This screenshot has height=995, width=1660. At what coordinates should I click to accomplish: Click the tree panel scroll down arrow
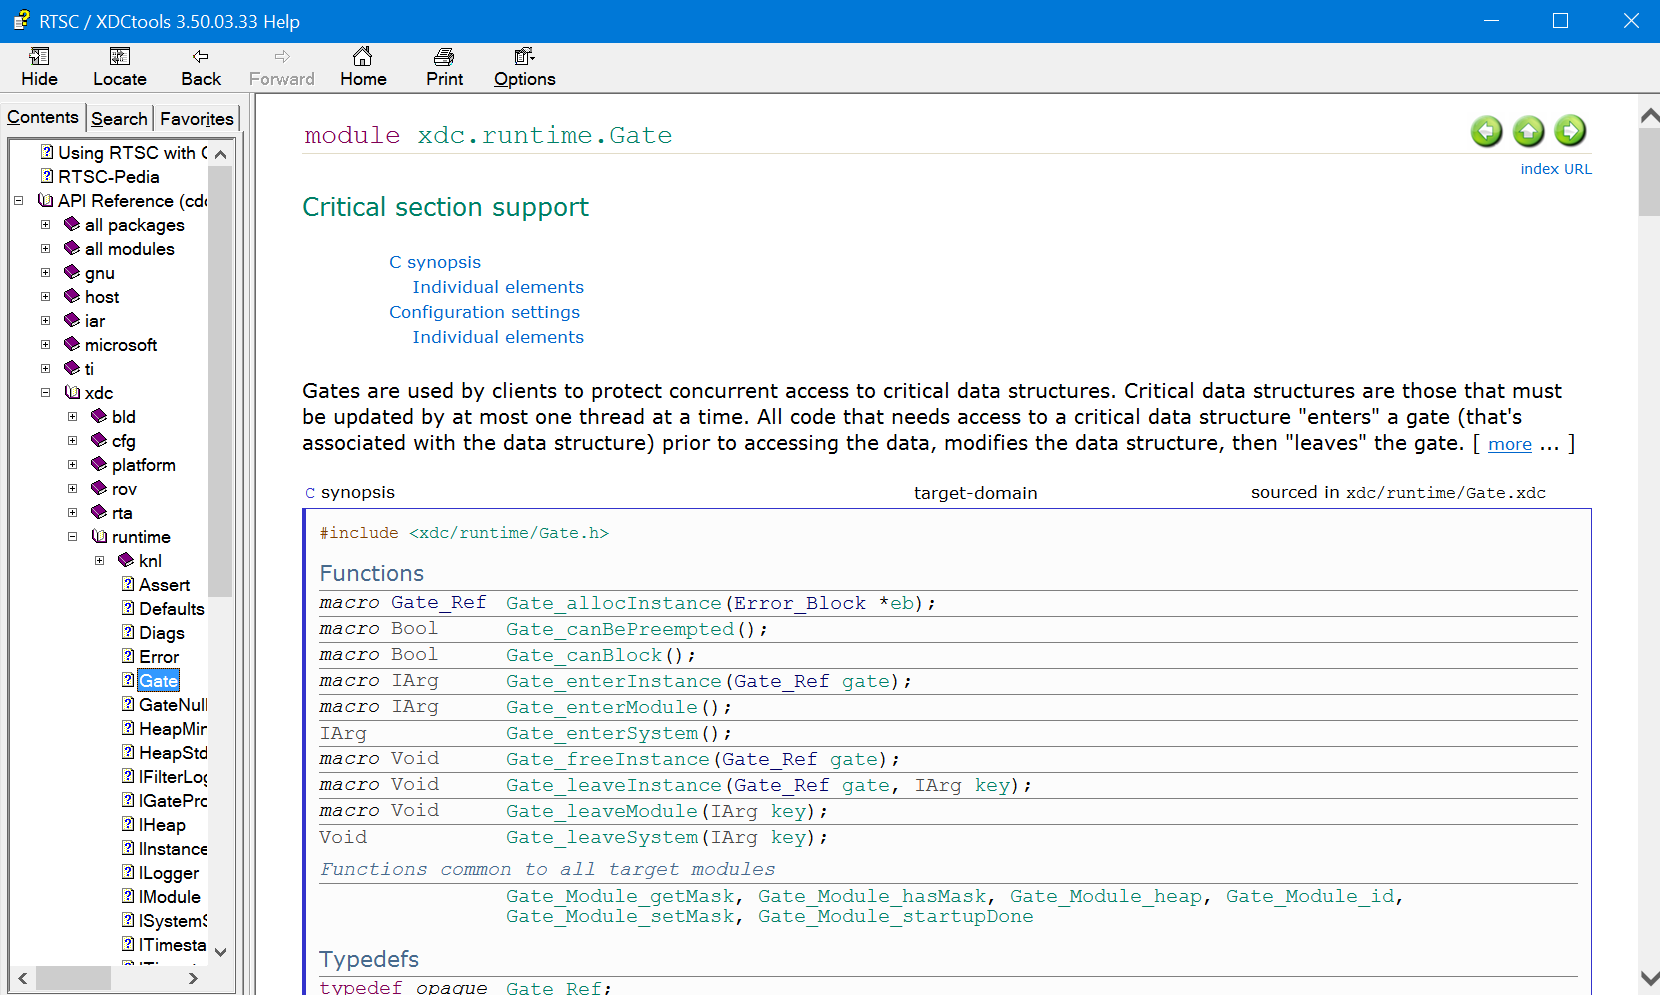click(x=221, y=952)
